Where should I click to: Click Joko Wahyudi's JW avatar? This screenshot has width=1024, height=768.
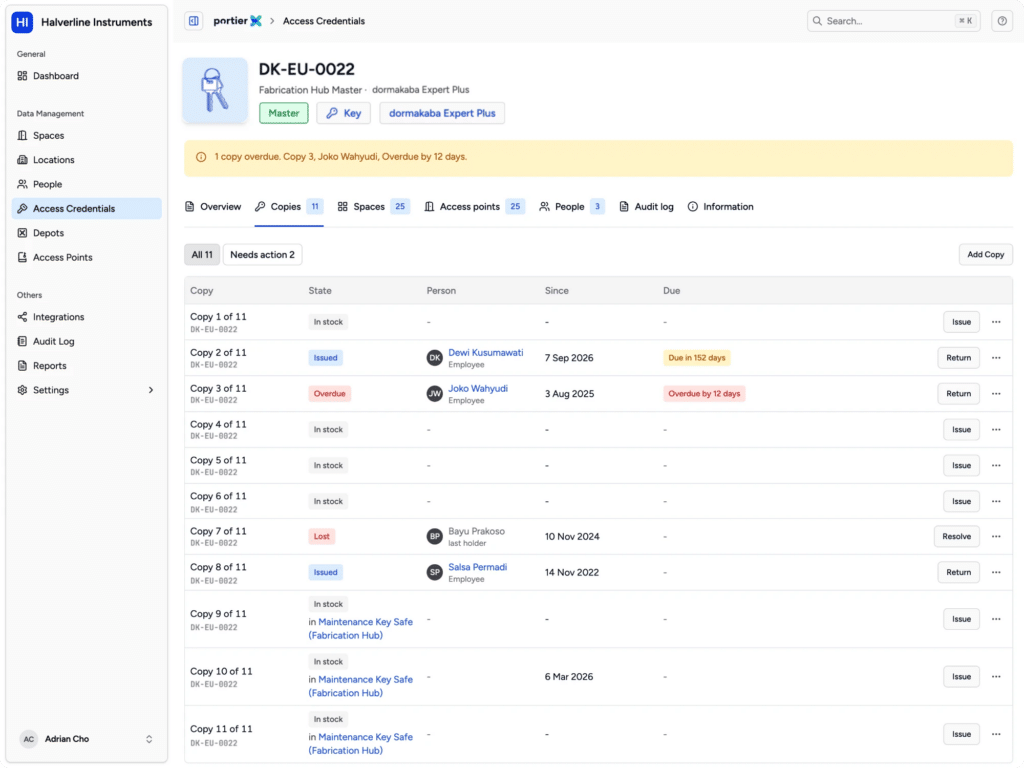434,394
